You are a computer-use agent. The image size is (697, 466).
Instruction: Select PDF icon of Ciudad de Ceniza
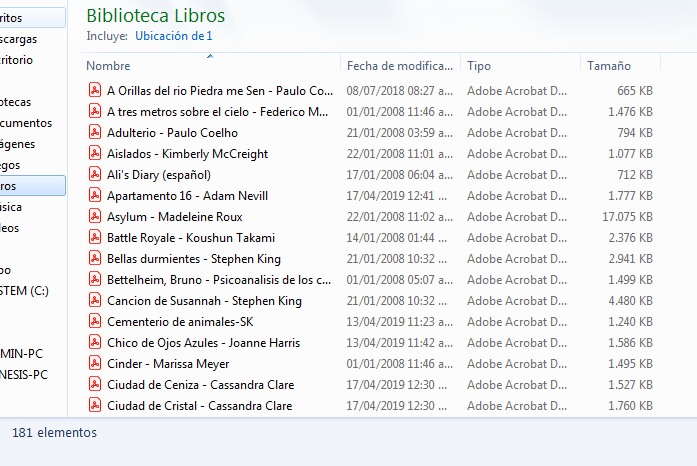click(95, 384)
